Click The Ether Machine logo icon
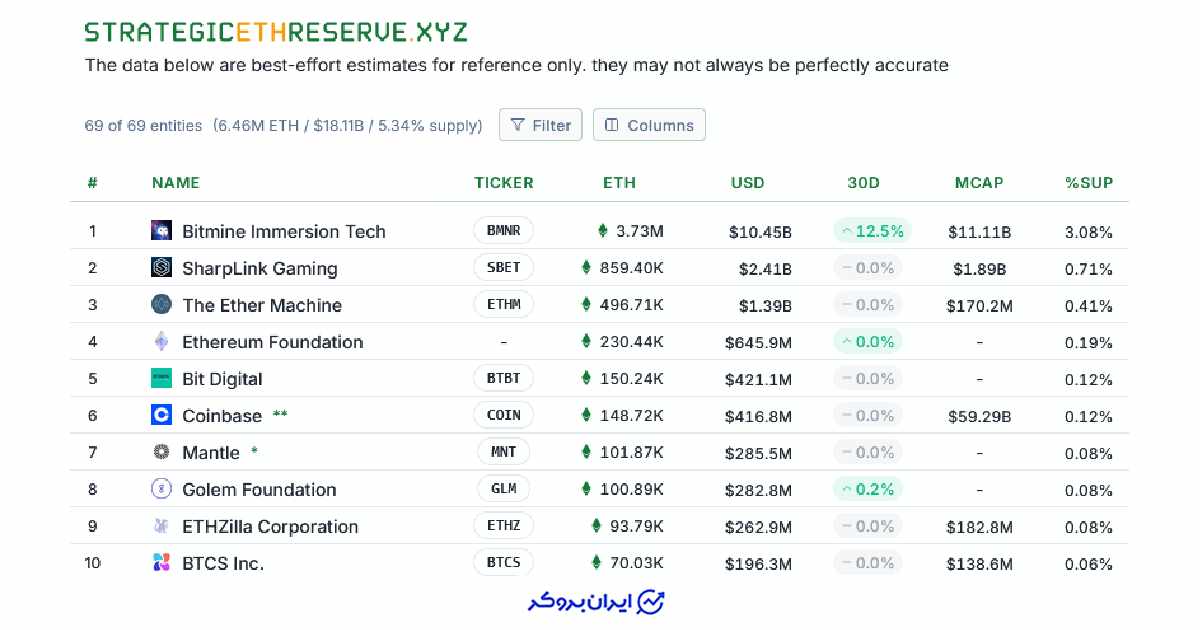1200x630 pixels. (161, 305)
